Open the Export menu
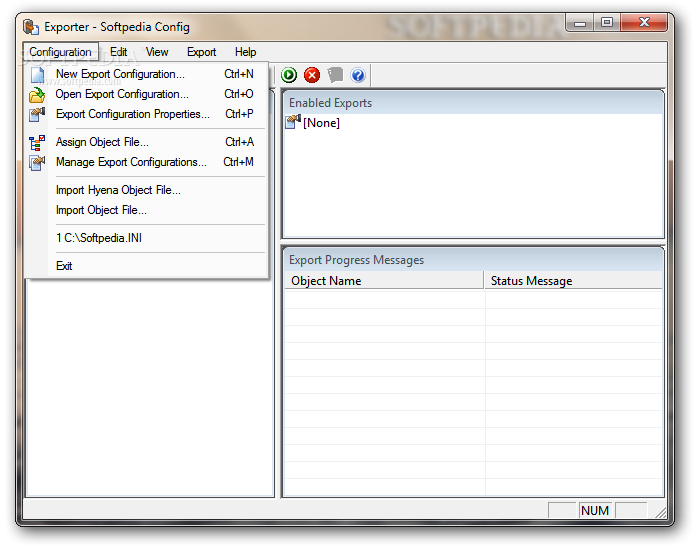The height and width of the screenshot is (547, 695). 201,52
